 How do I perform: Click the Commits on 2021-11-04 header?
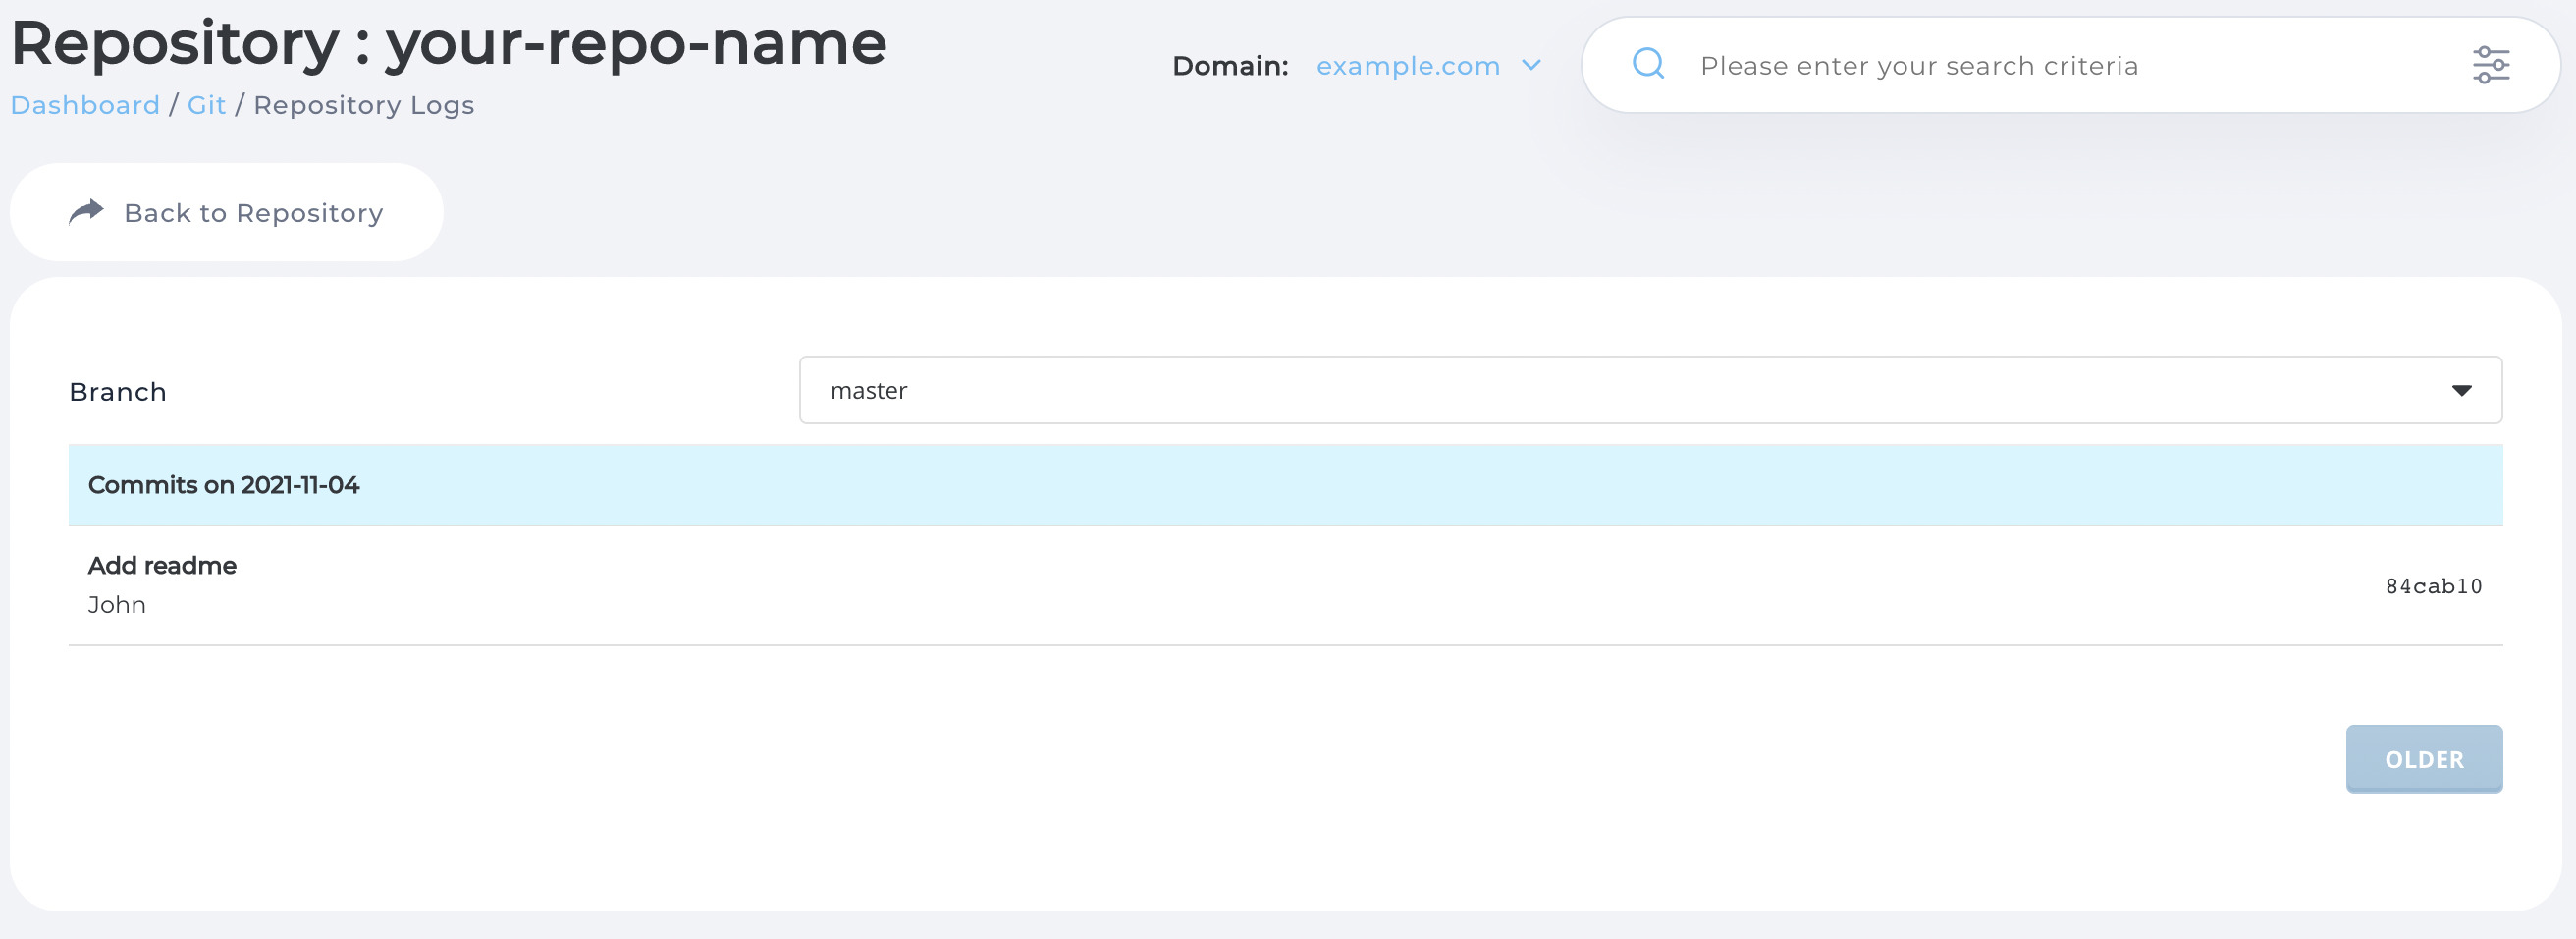coord(222,484)
